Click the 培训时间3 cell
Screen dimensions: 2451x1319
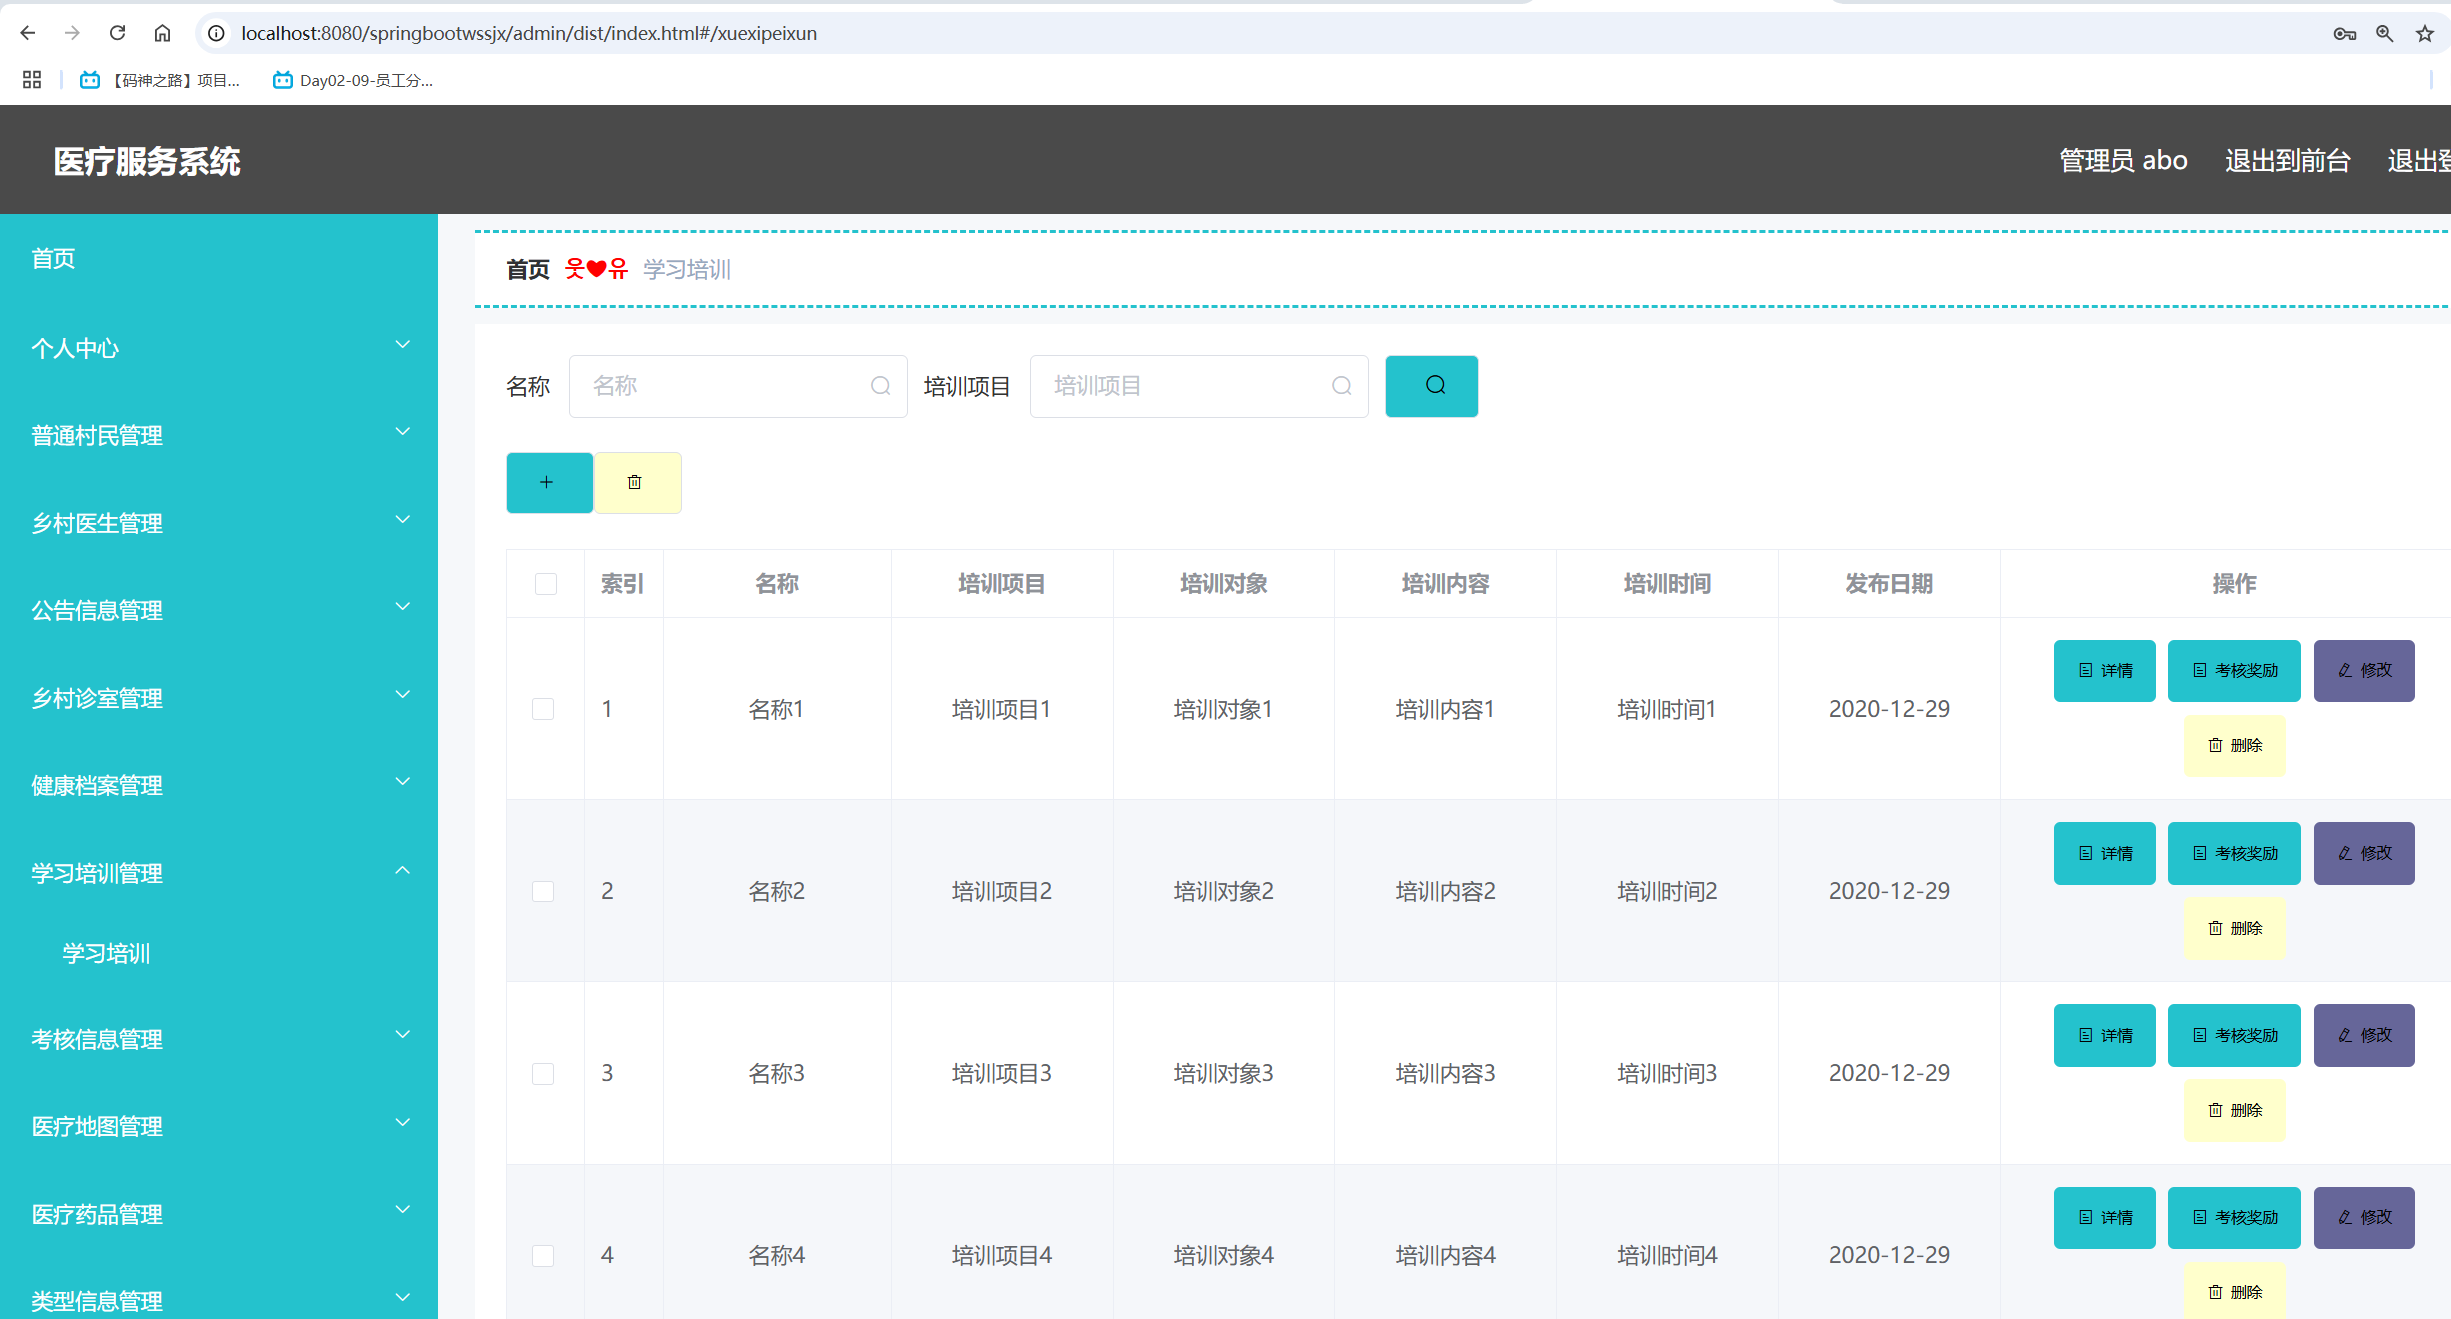(1667, 1074)
